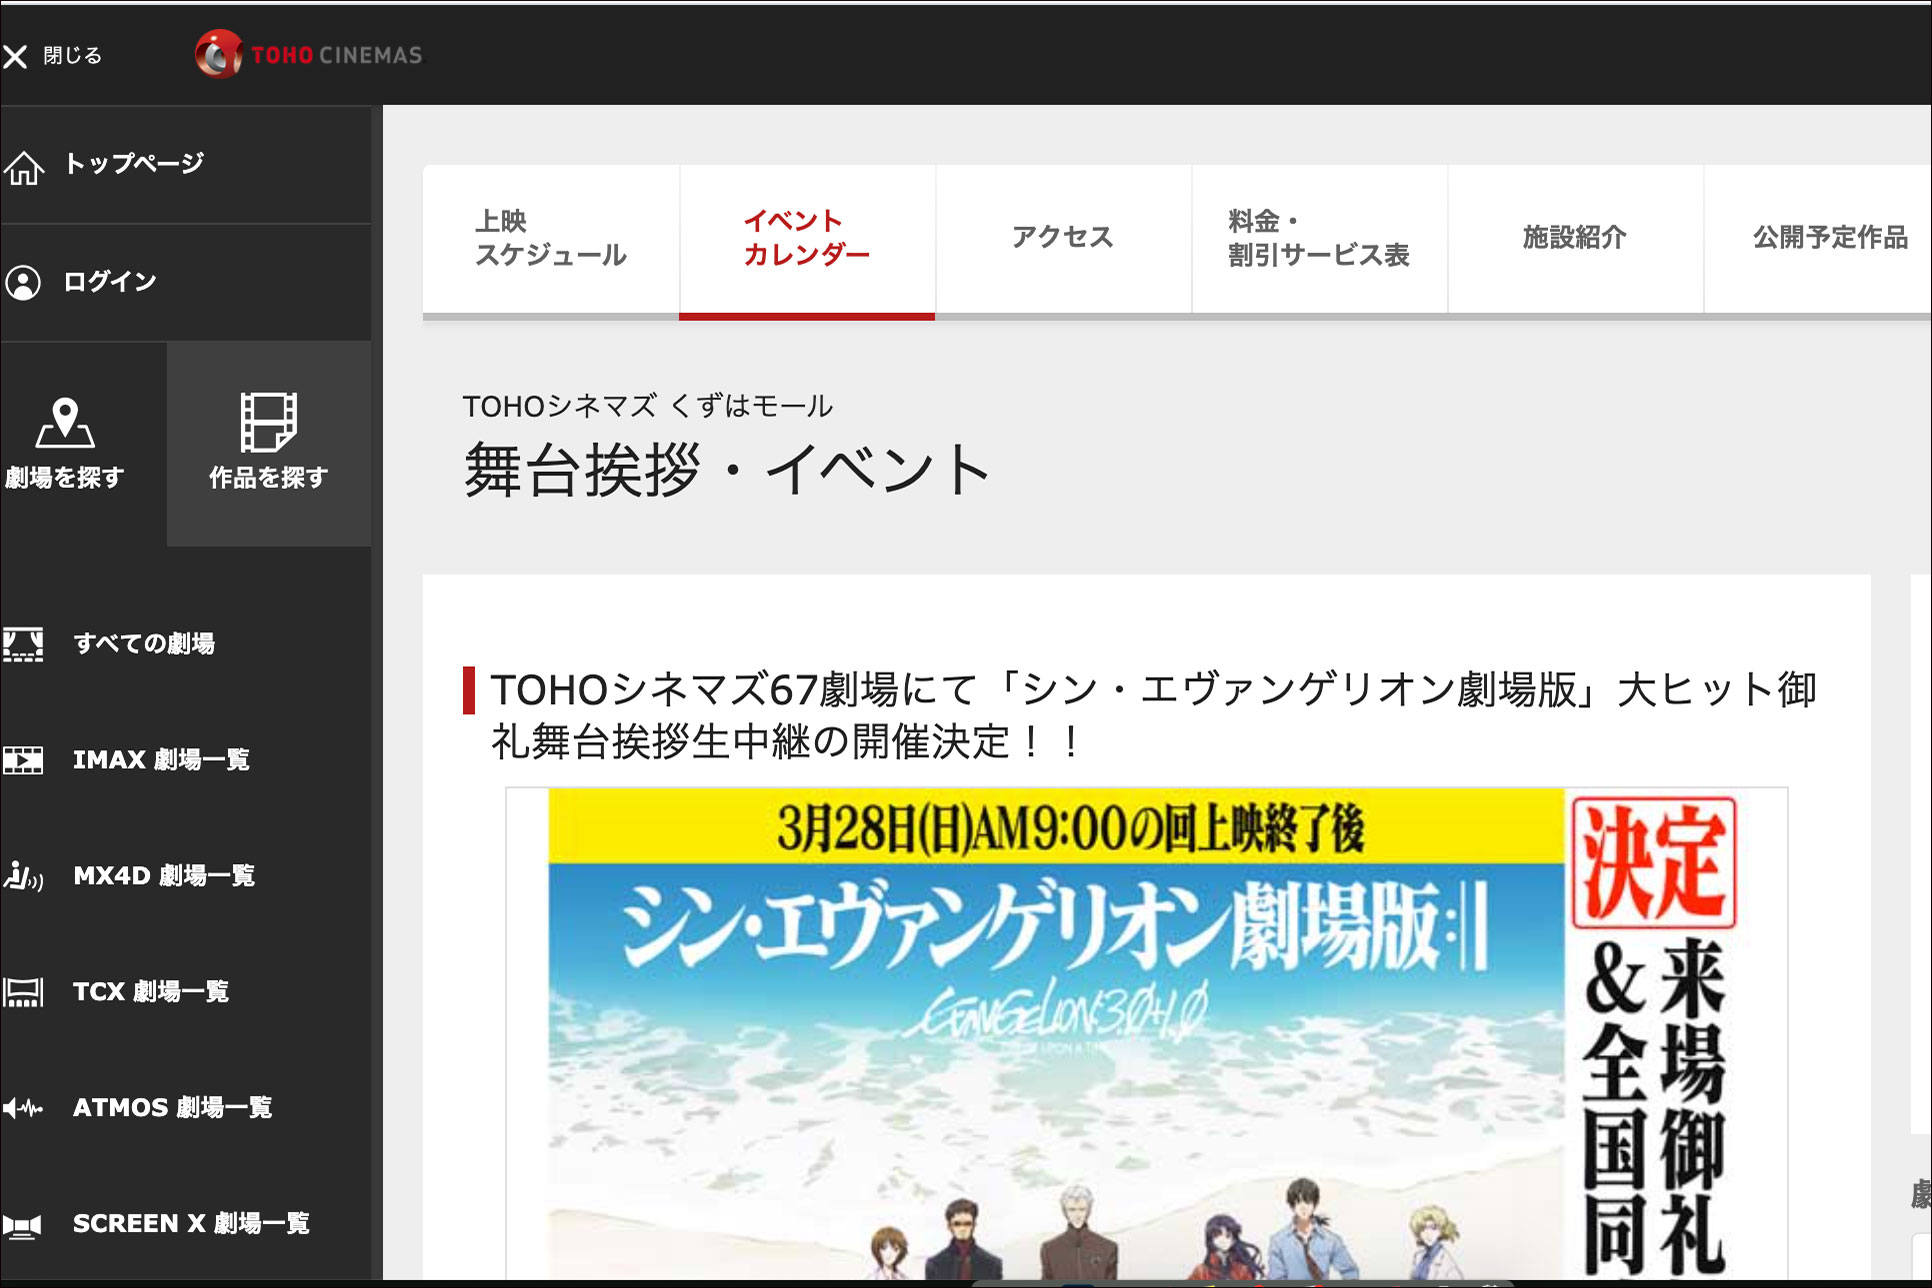Open the アクセス tab
The height and width of the screenshot is (1288, 1932).
(1063, 238)
